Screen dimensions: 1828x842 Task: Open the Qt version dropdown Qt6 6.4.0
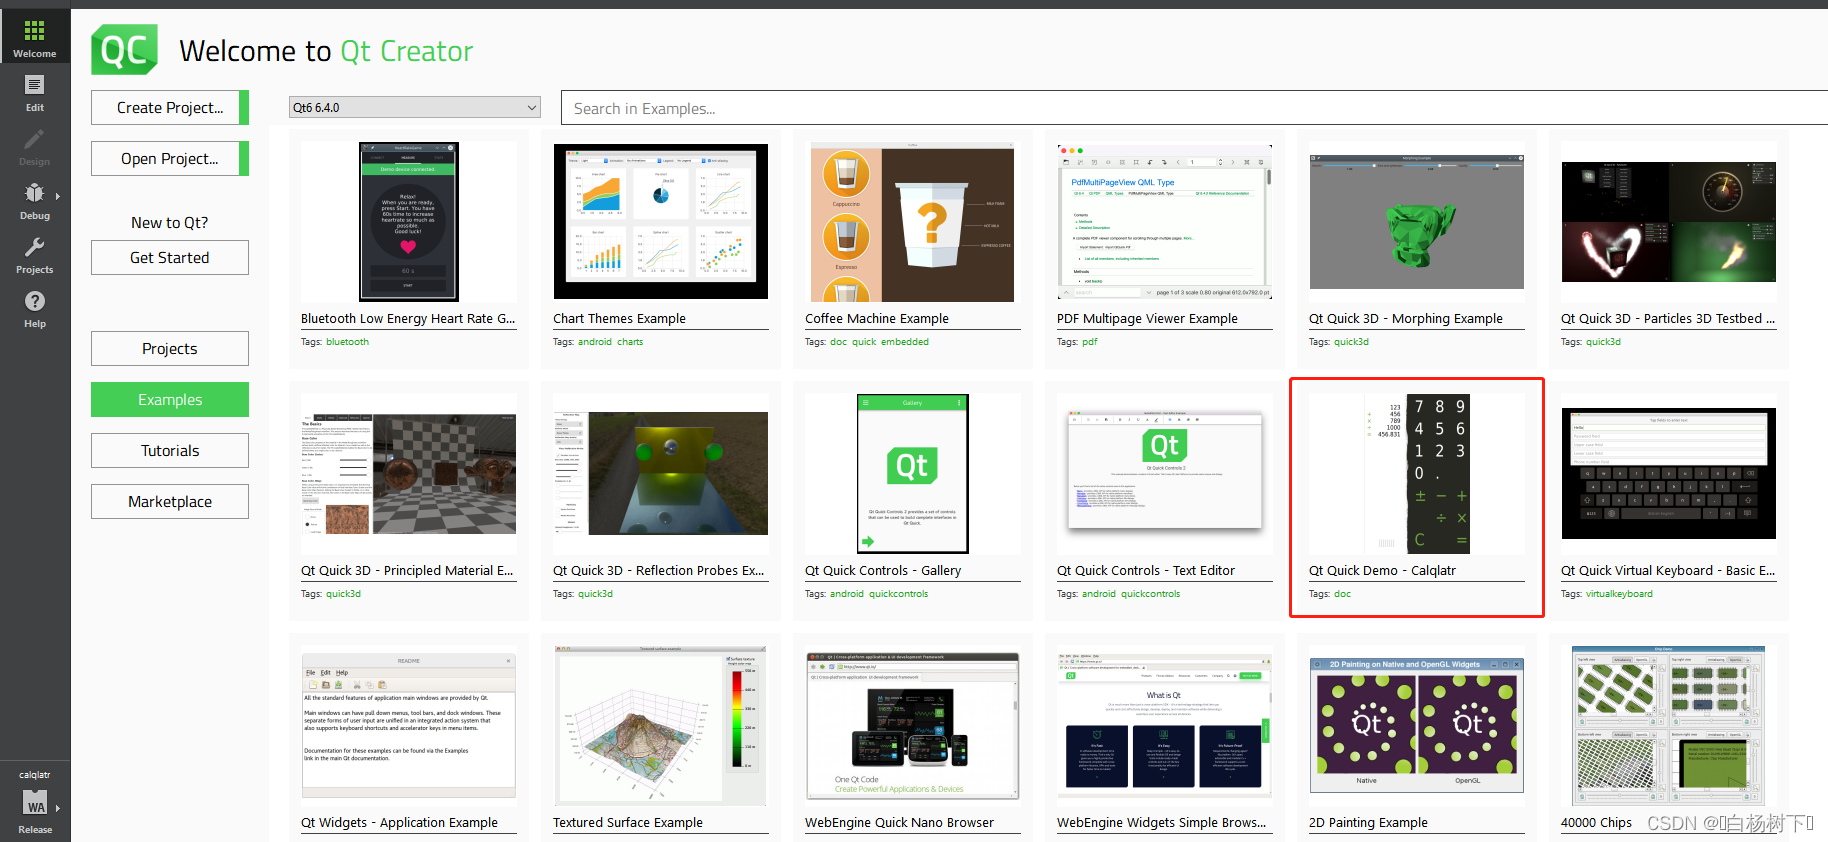click(x=415, y=107)
